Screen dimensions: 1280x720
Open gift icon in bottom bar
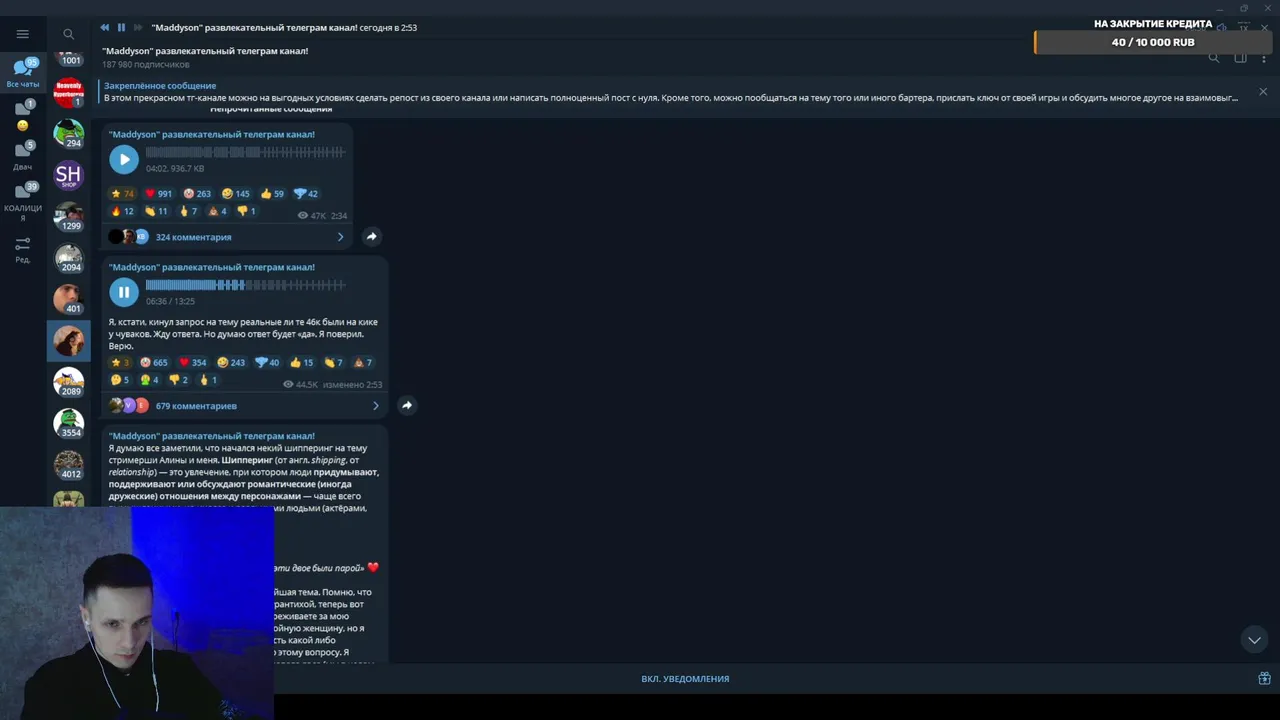coord(1264,679)
